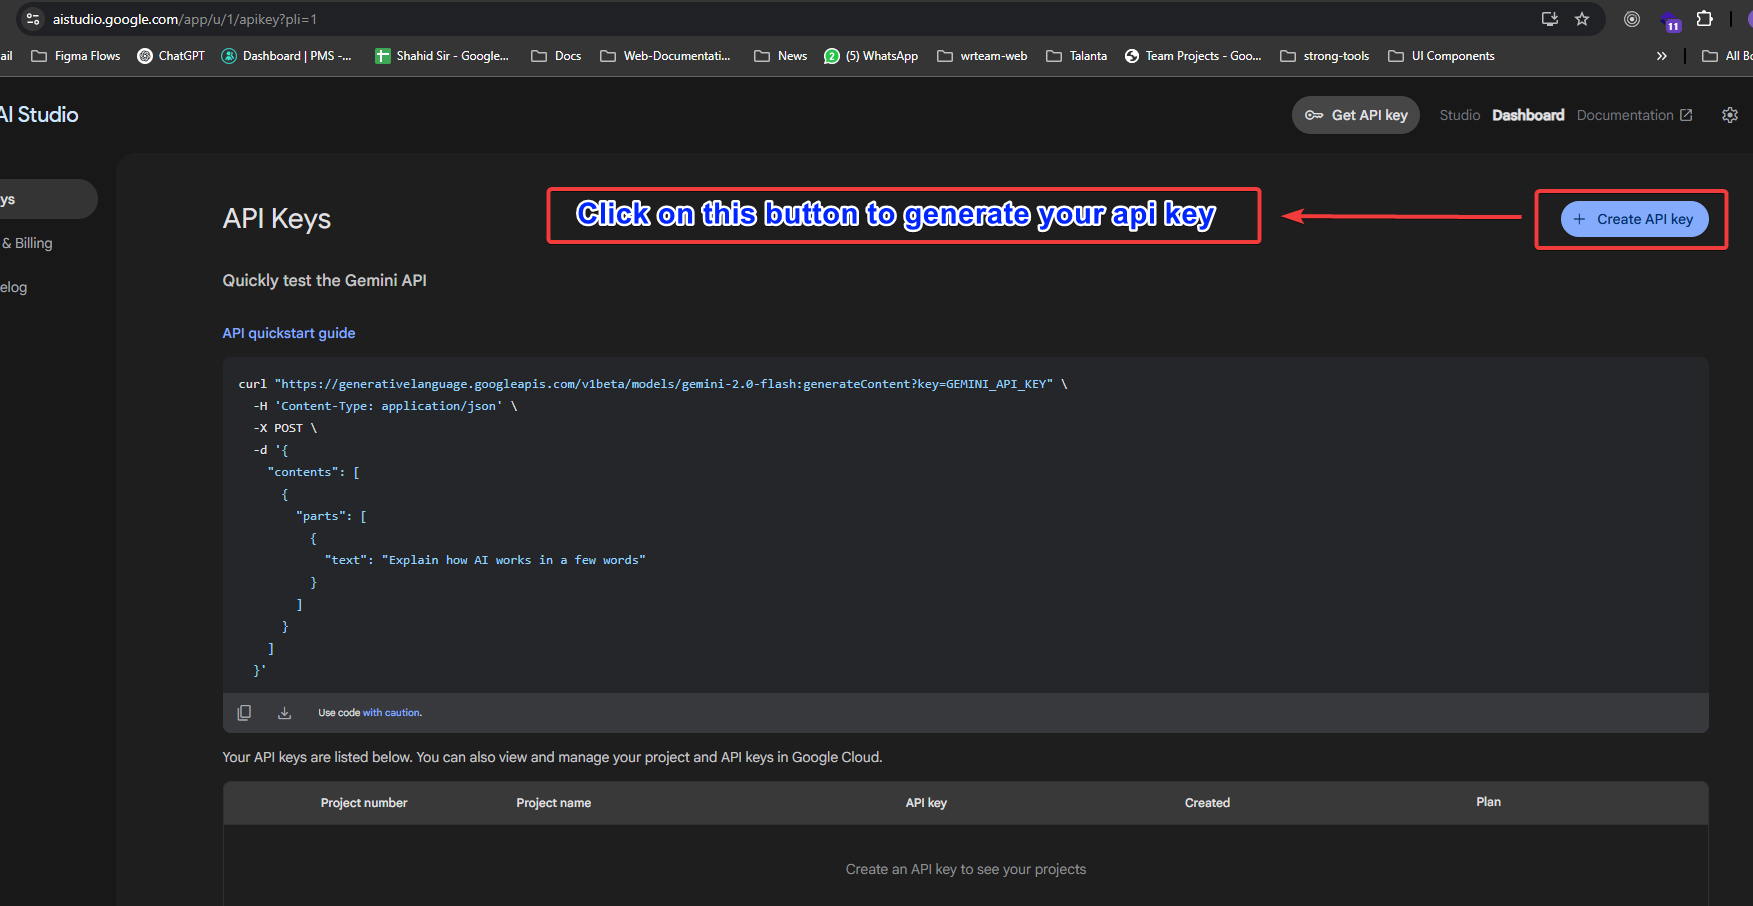Click the API Keys page heading

[x=277, y=219]
